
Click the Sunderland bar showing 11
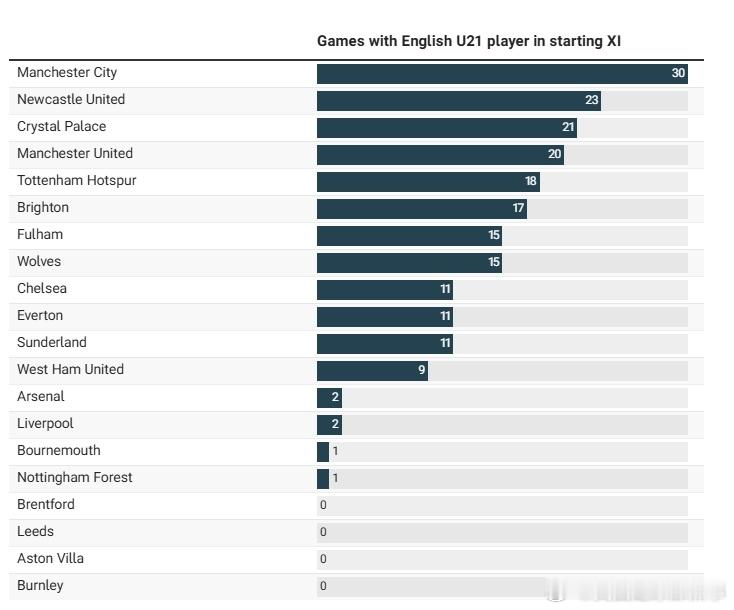[x=385, y=344]
